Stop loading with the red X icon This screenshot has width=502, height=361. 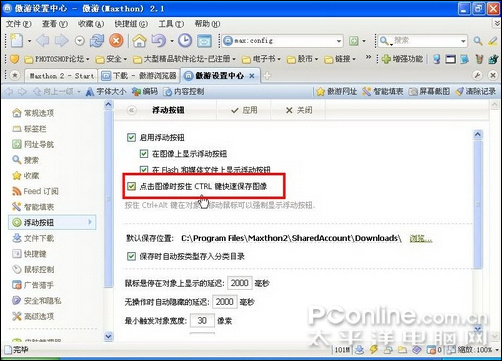click(x=116, y=41)
